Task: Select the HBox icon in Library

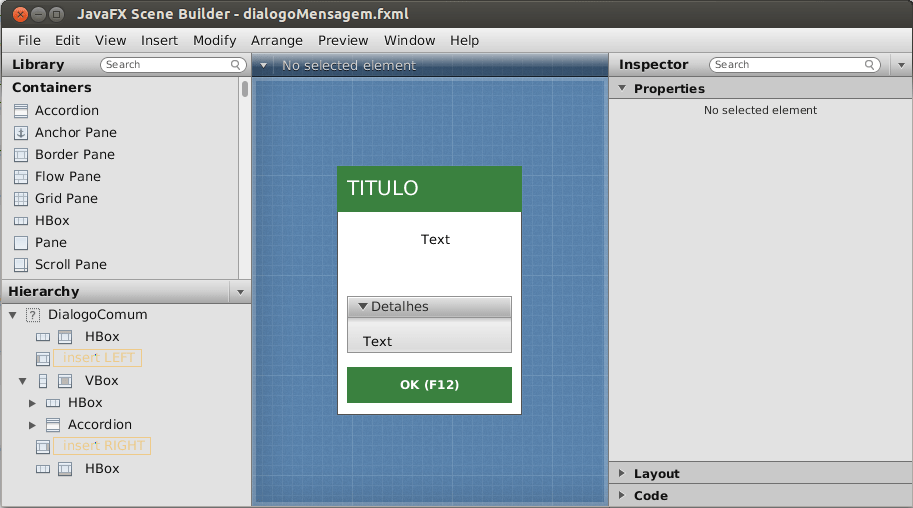Action: pyautogui.click(x=21, y=221)
